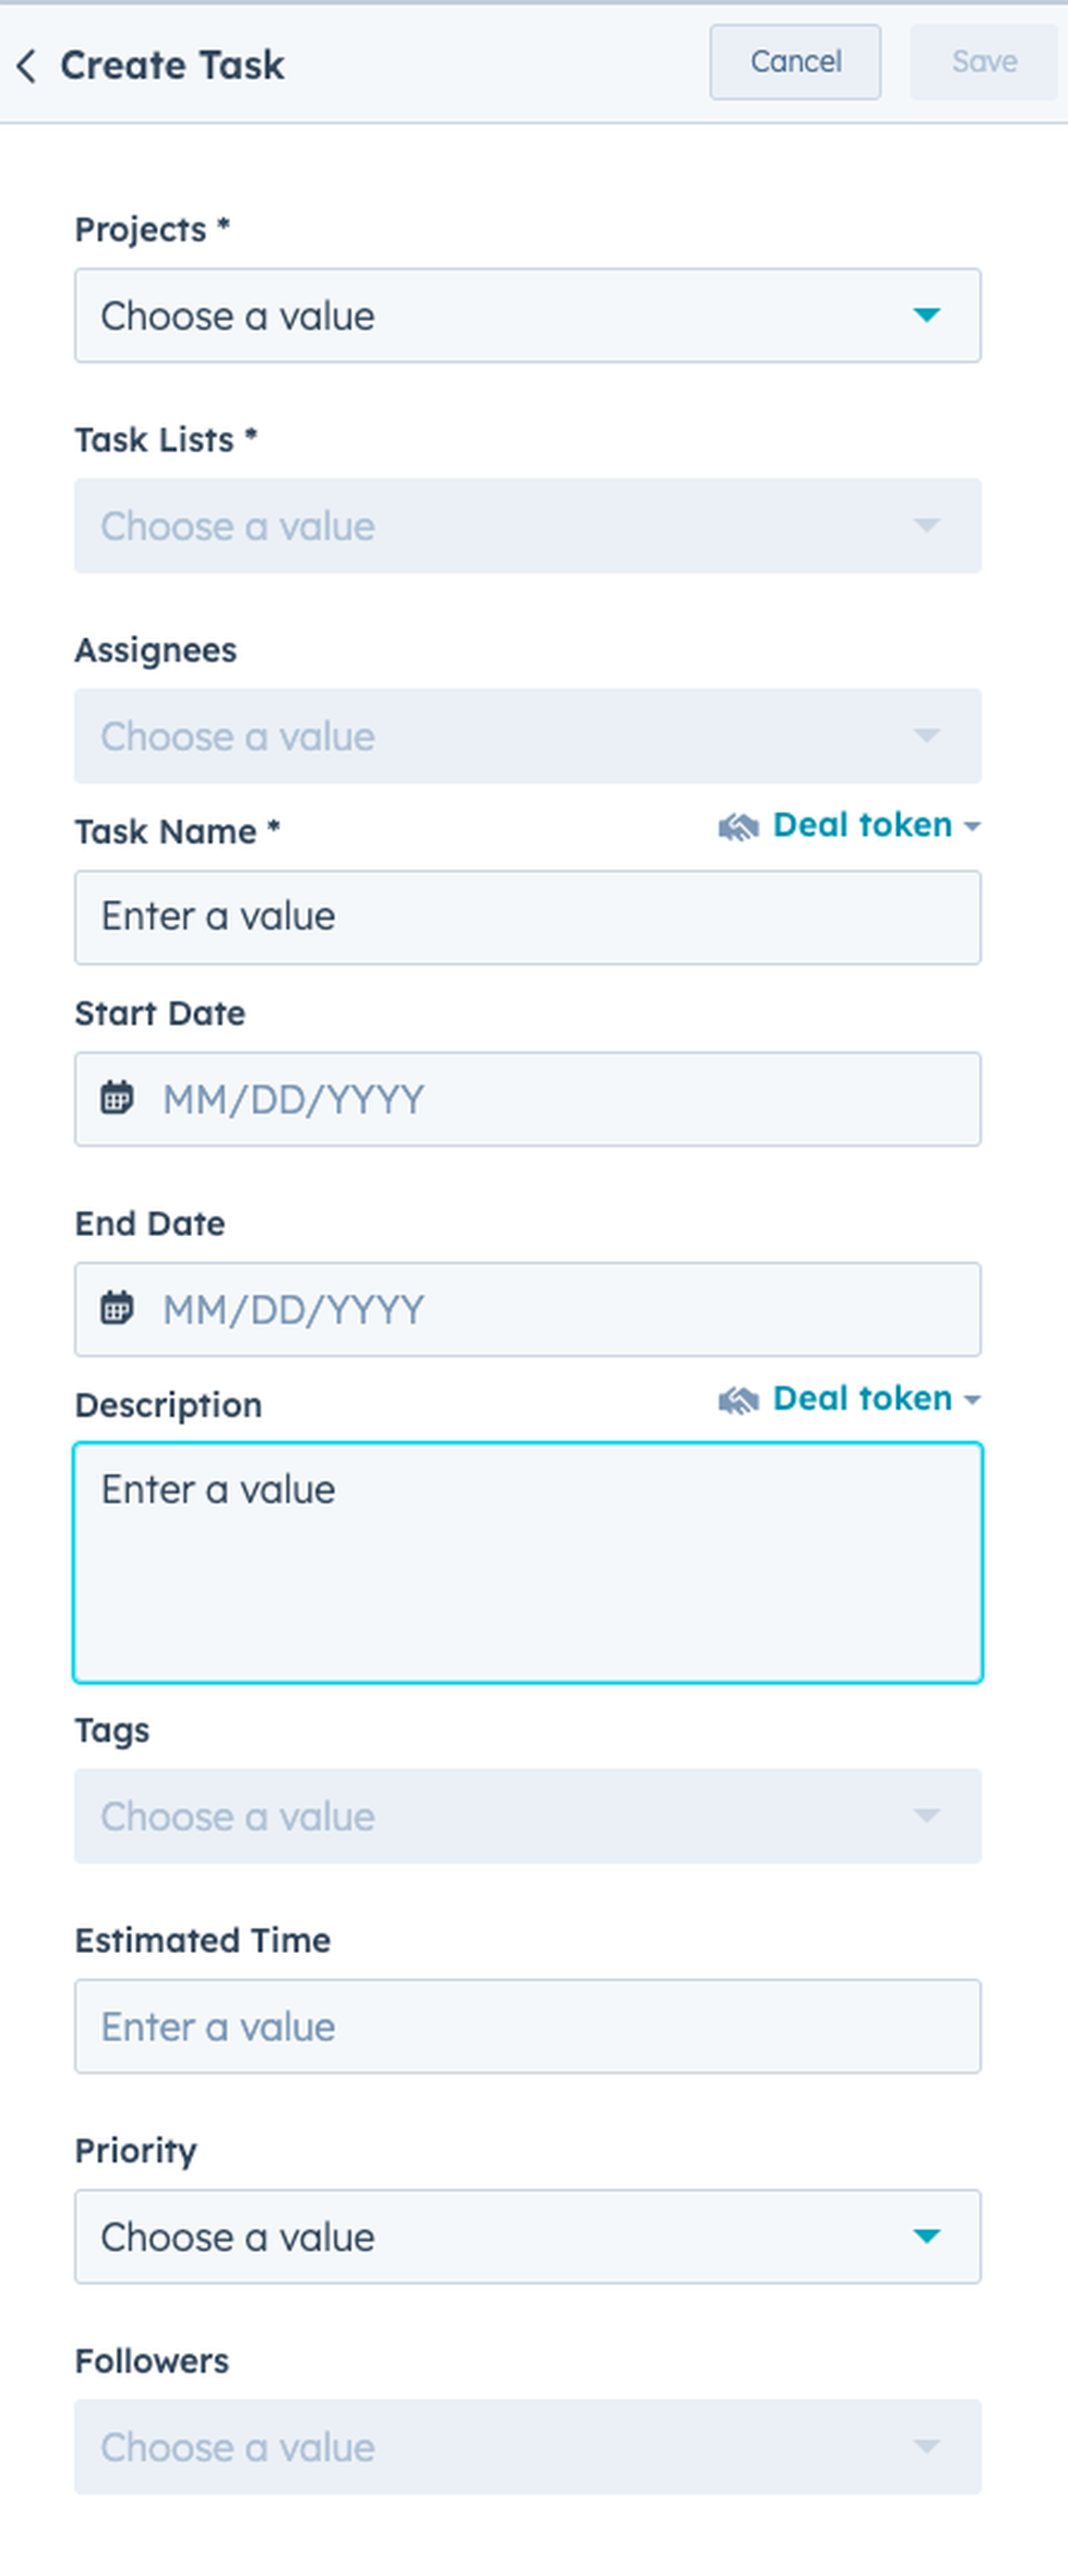This screenshot has height=2576, width=1068.
Task: Click the calendar icon beside End Date
Action: pyautogui.click(x=118, y=1308)
